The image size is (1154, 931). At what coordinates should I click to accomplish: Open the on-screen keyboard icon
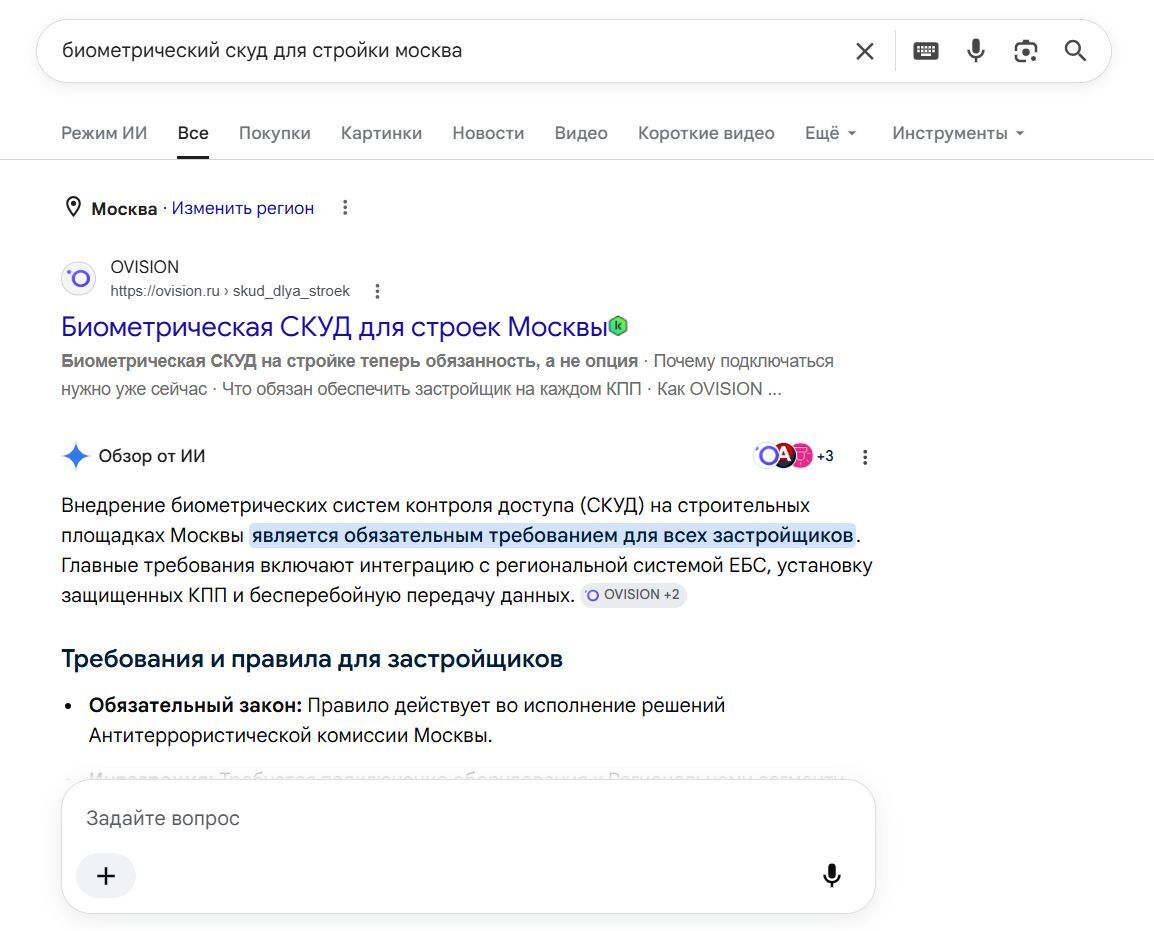[x=925, y=51]
